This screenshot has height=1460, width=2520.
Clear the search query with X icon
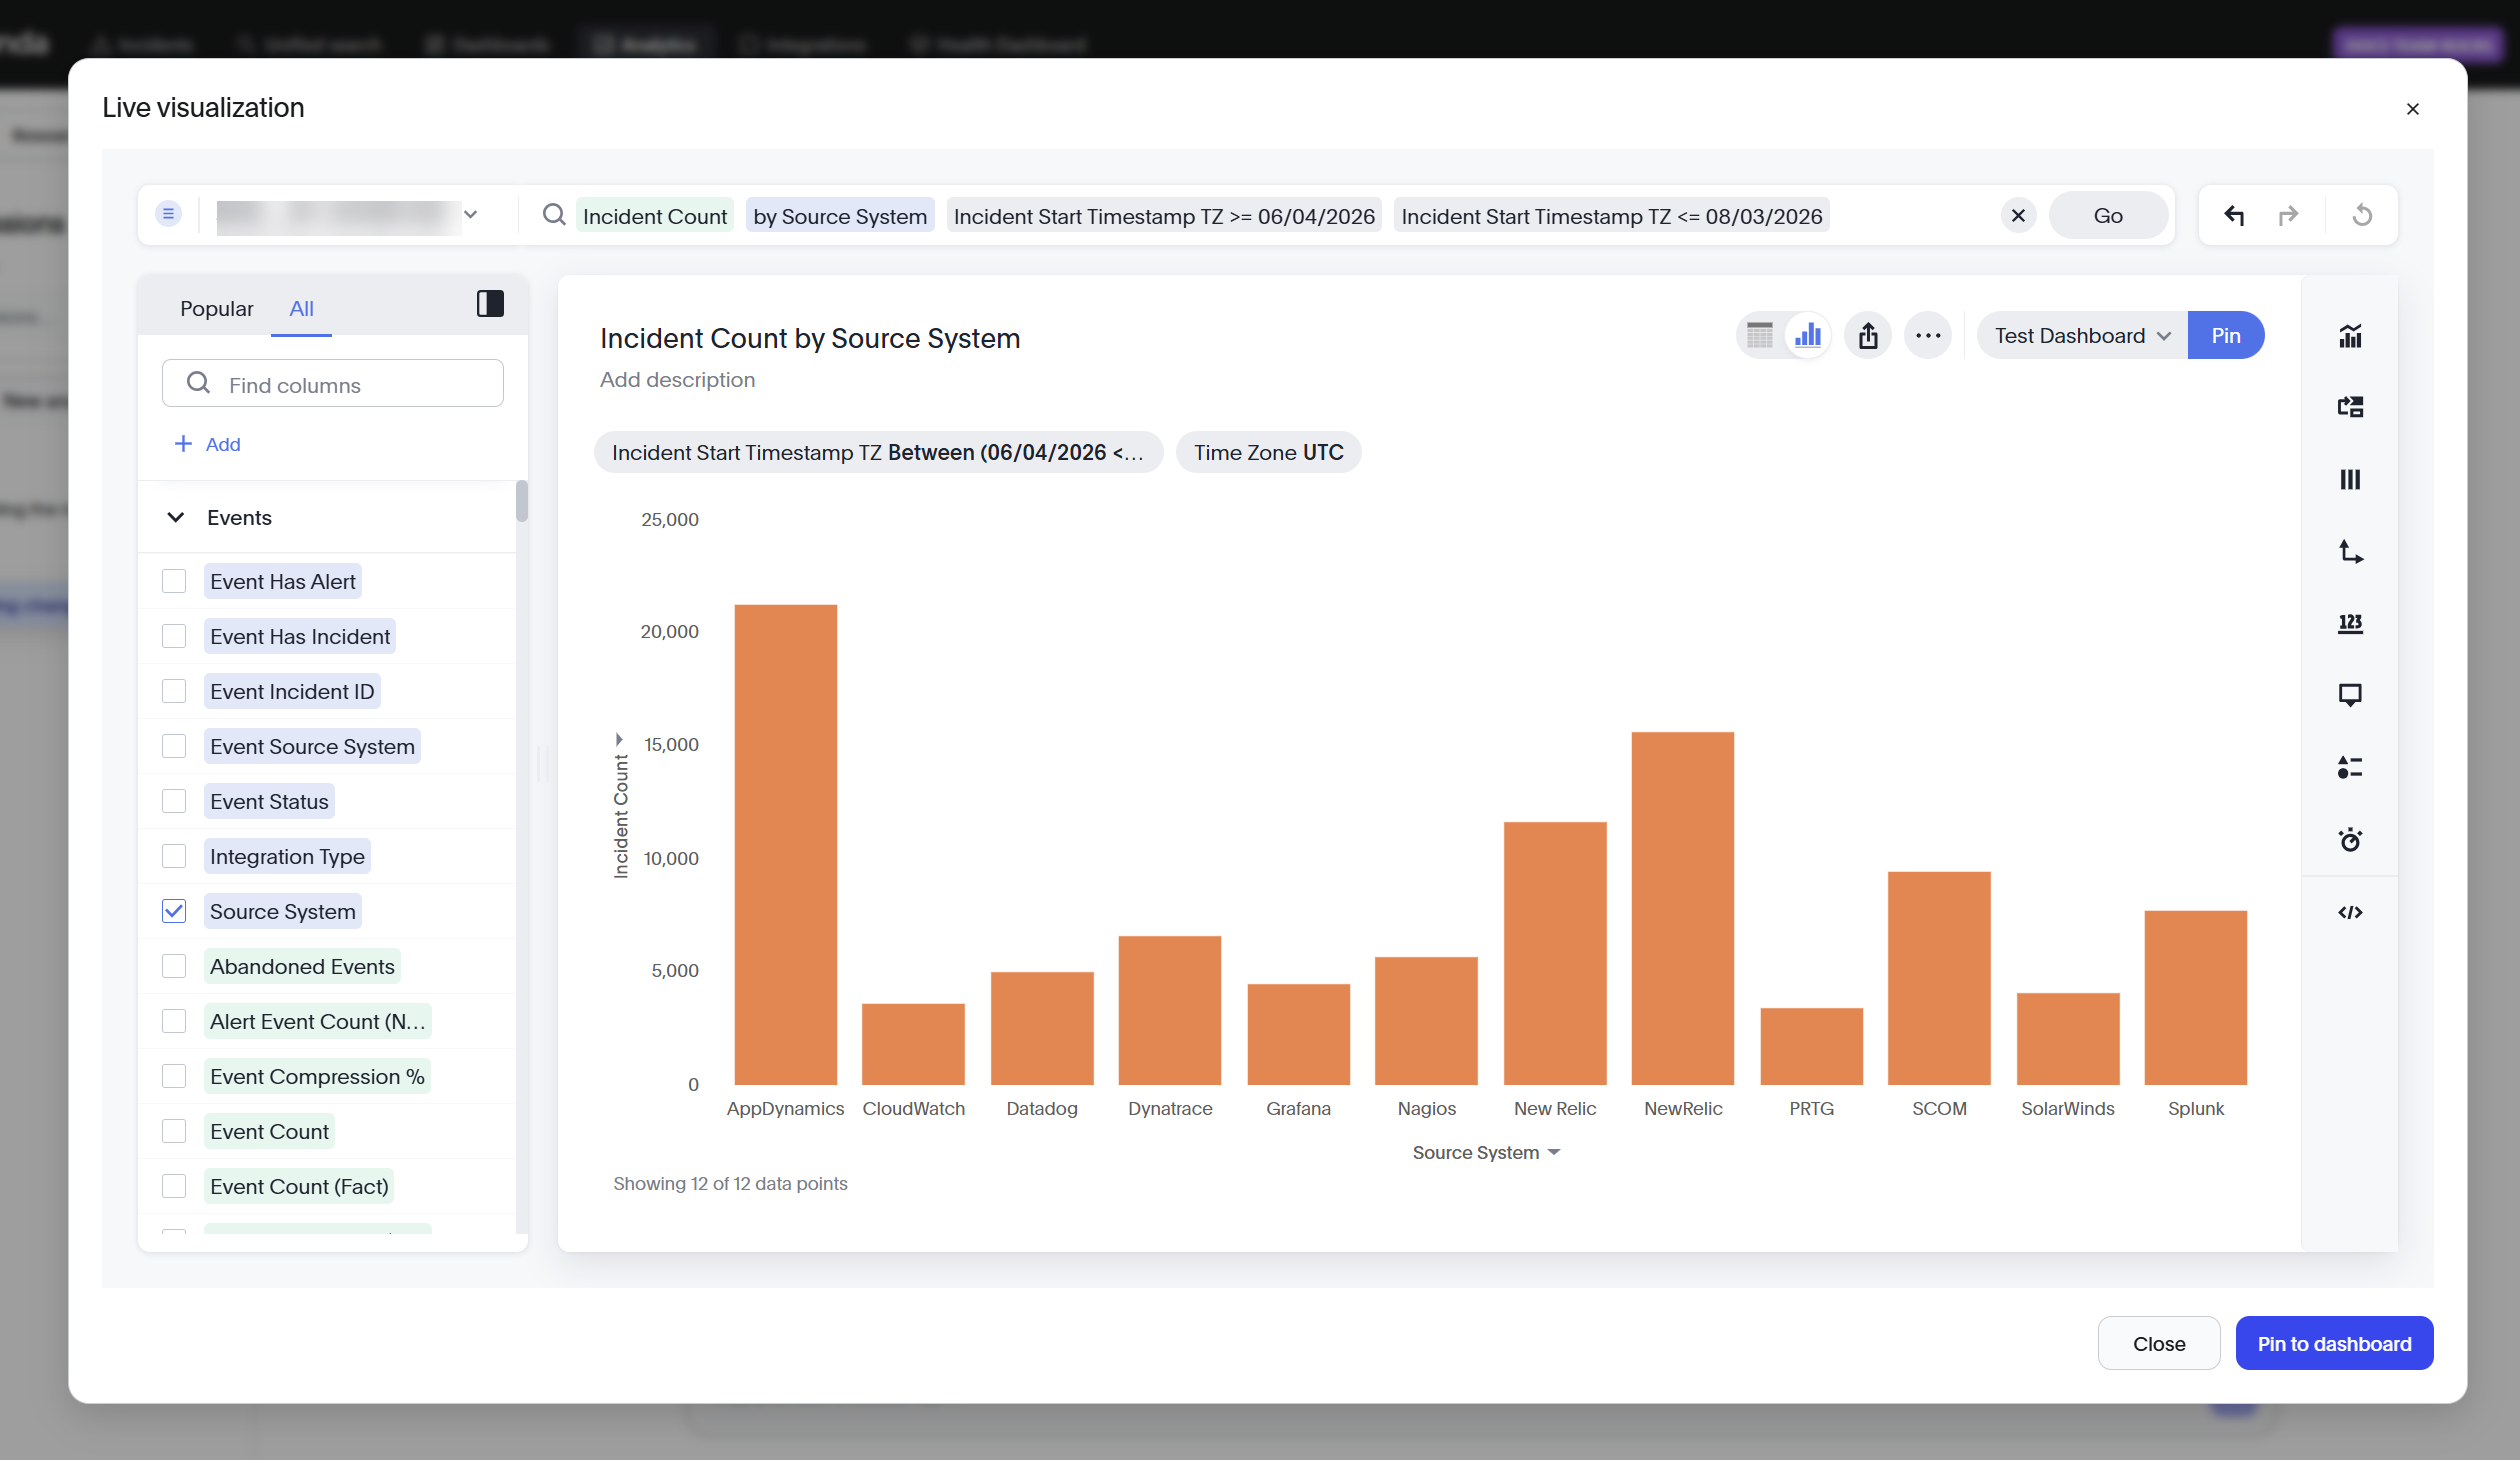[2018, 215]
